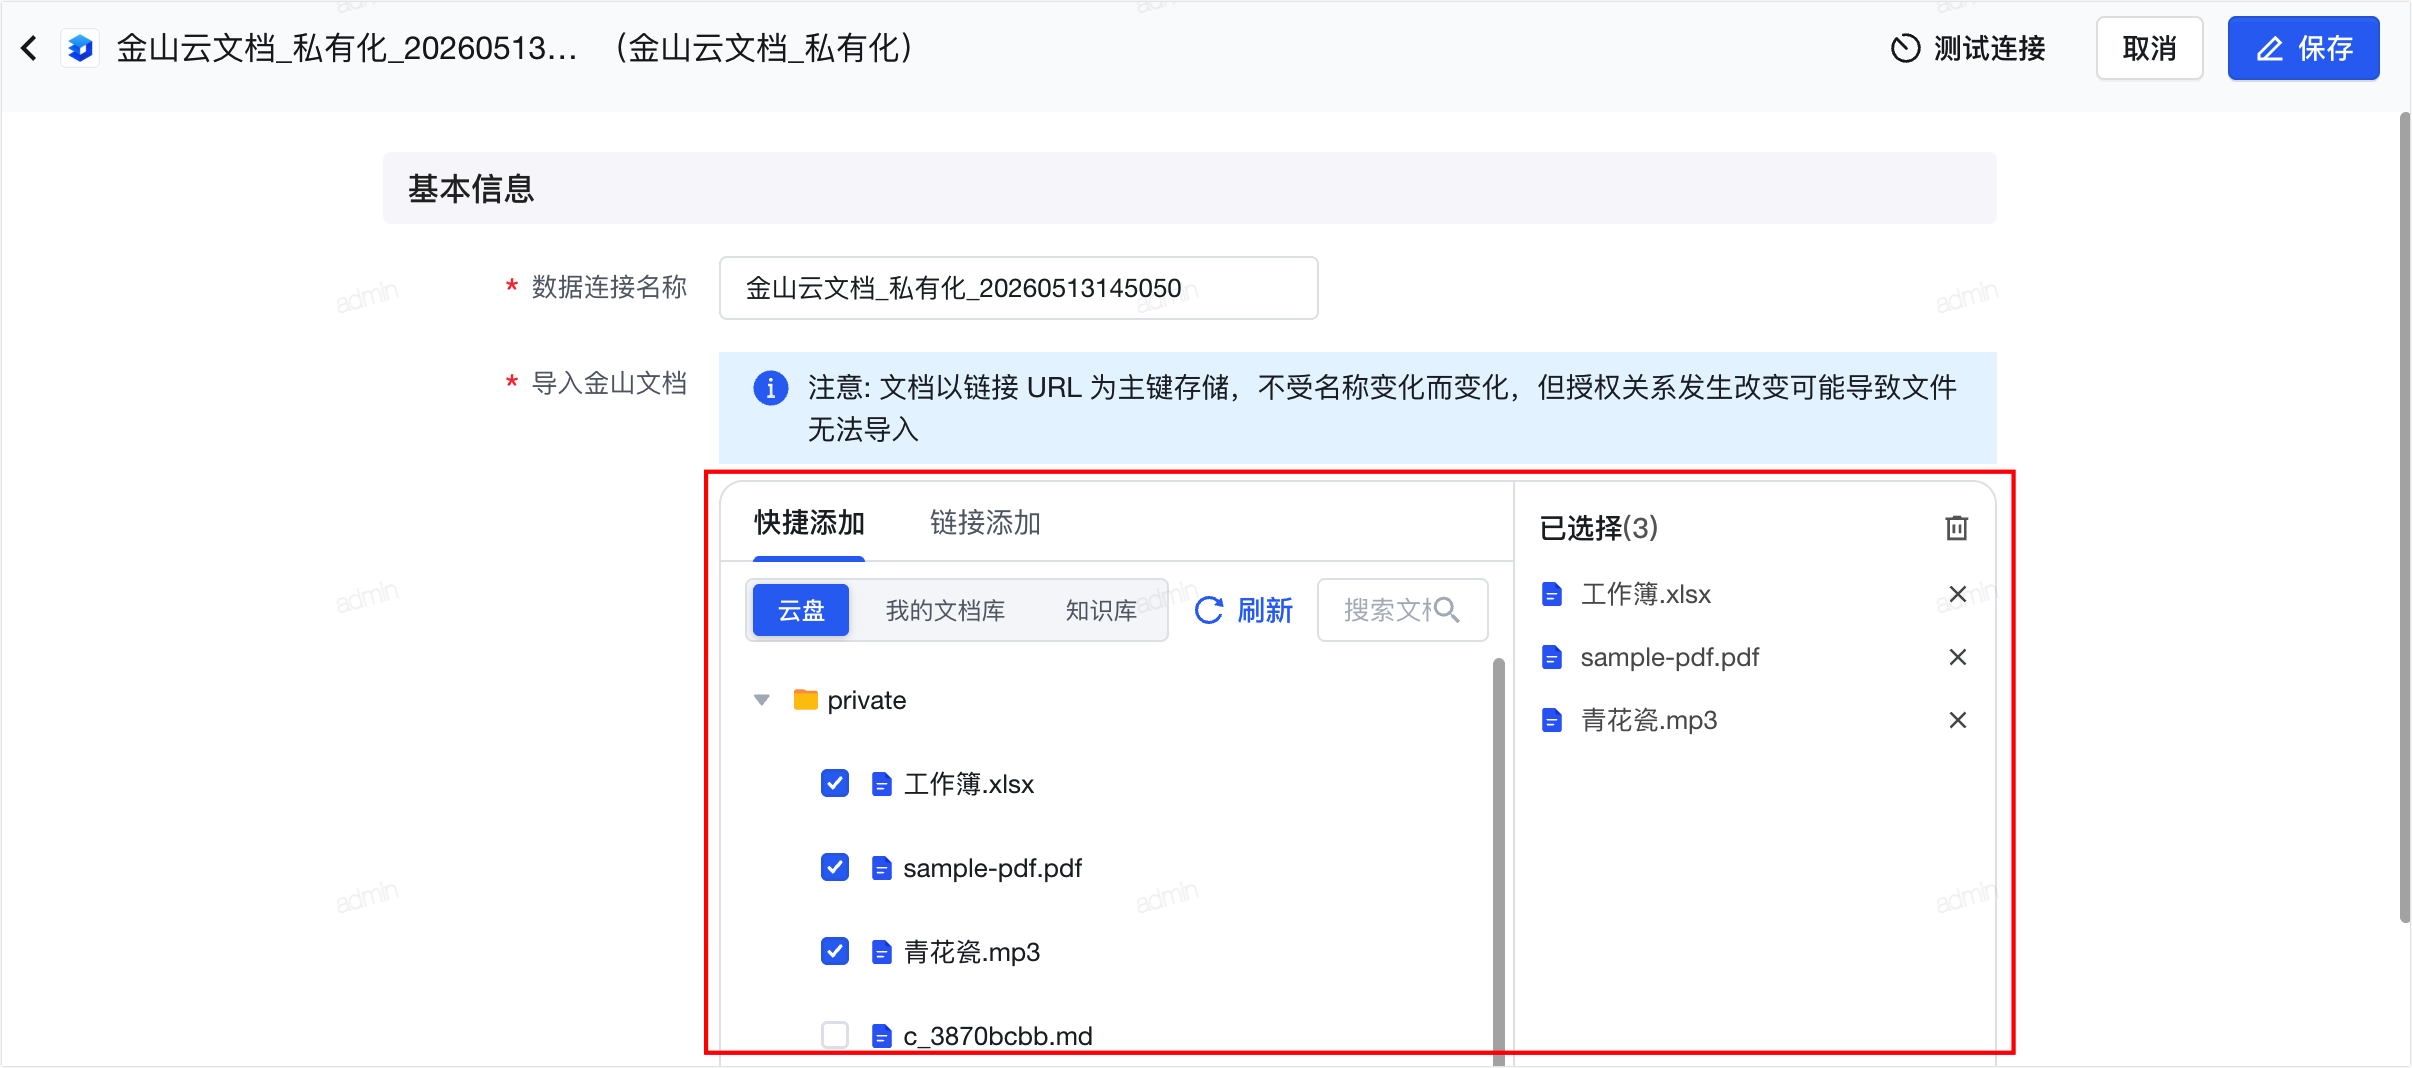Click the search magnifier icon

(1447, 609)
